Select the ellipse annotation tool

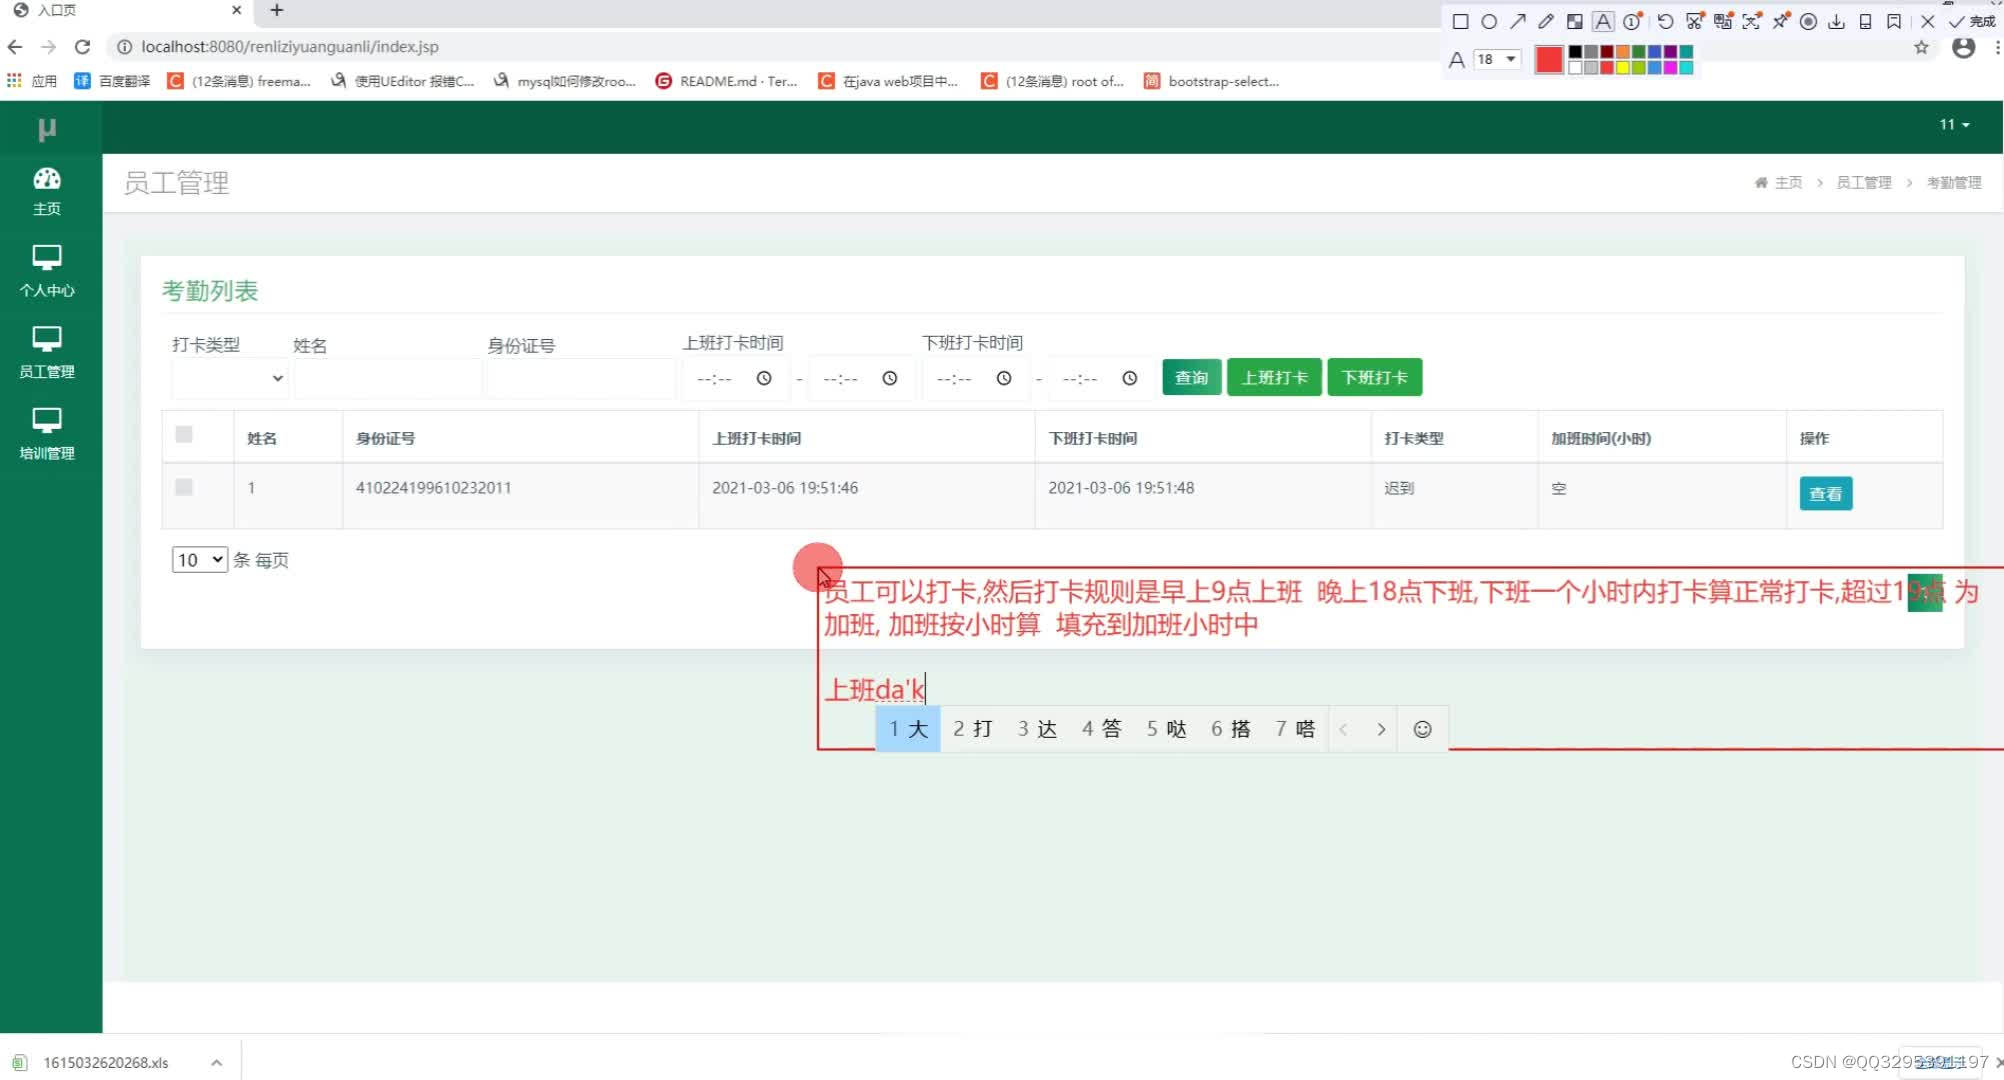(x=1489, y=22)
